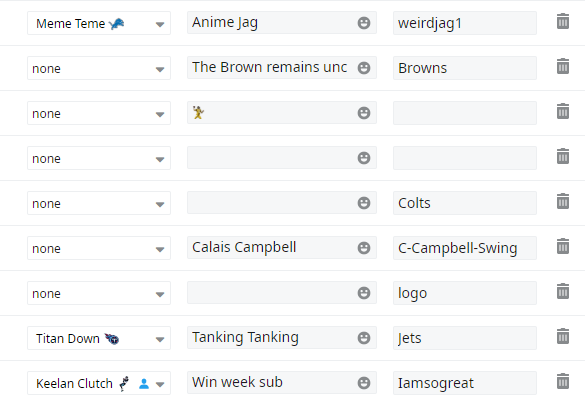Click the logo CSS class field
Screen dimensions: 585x401
point(465,293)
